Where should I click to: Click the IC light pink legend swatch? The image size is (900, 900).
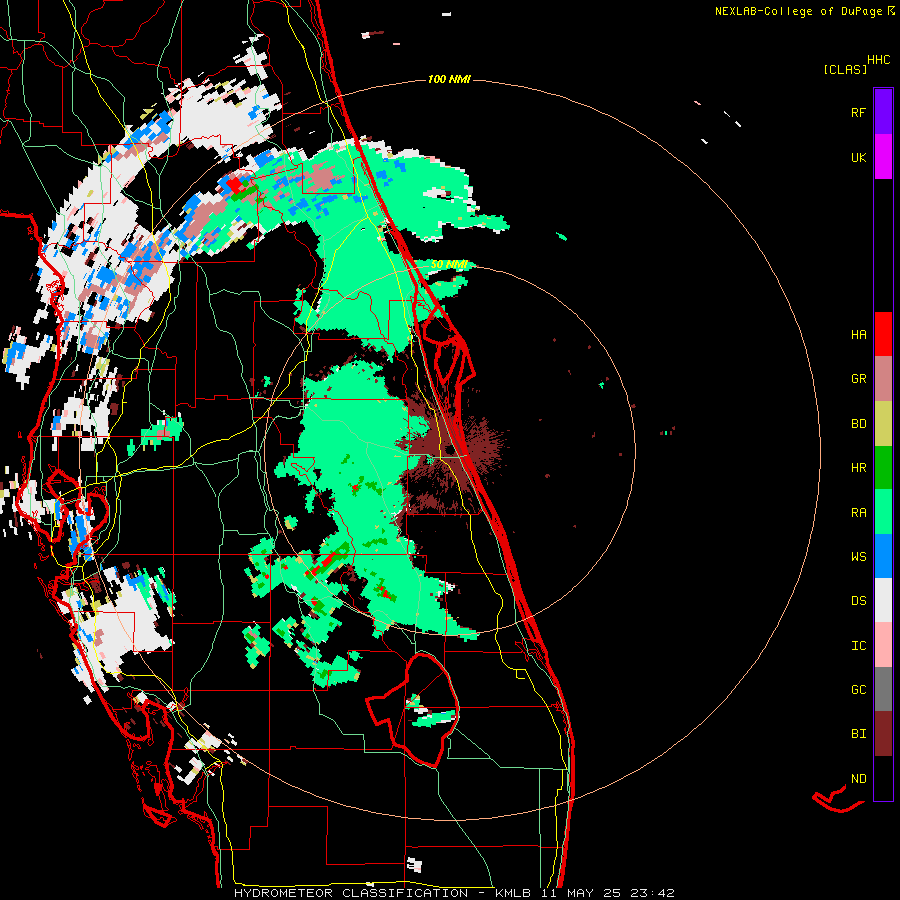[x=883, y=645]
